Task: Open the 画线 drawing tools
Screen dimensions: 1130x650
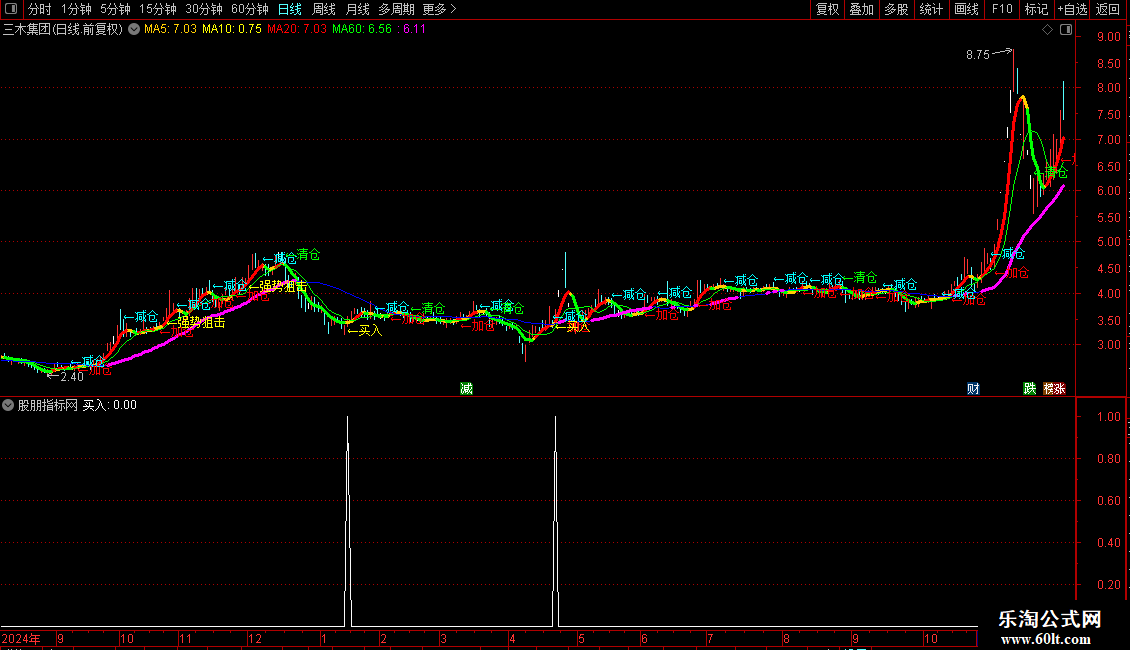Action: (966, 9)
